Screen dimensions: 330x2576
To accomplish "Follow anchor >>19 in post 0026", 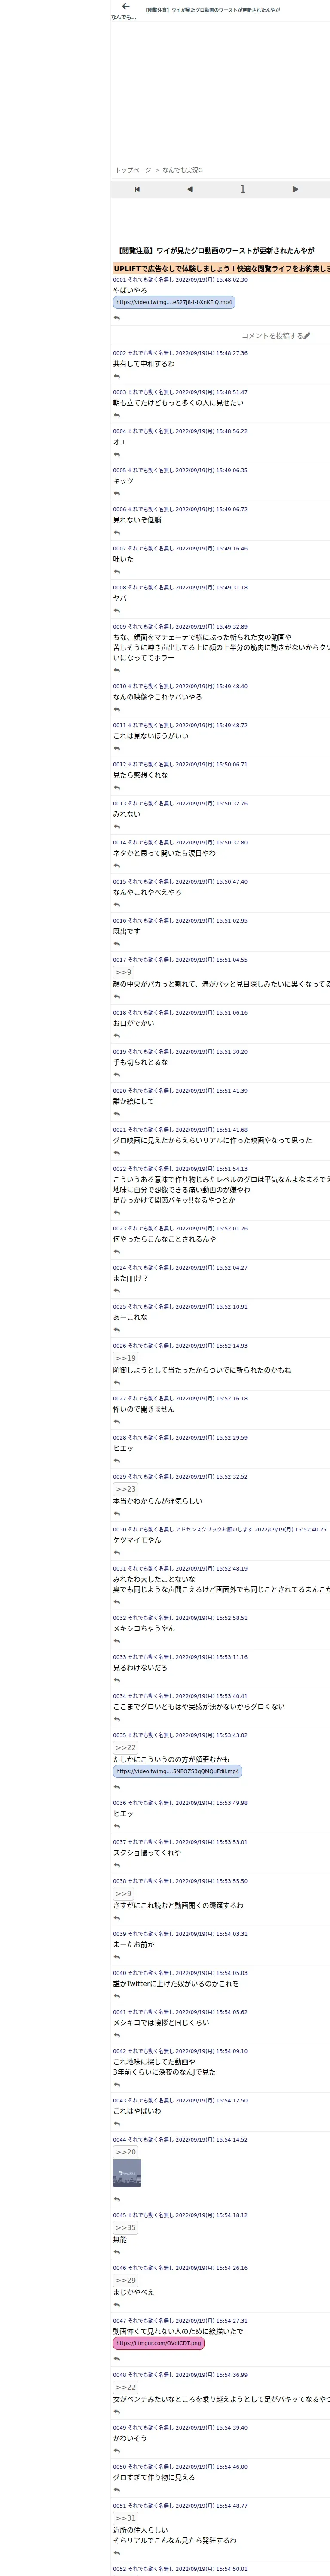I will pyautogui.click(x=125, y=1358).
